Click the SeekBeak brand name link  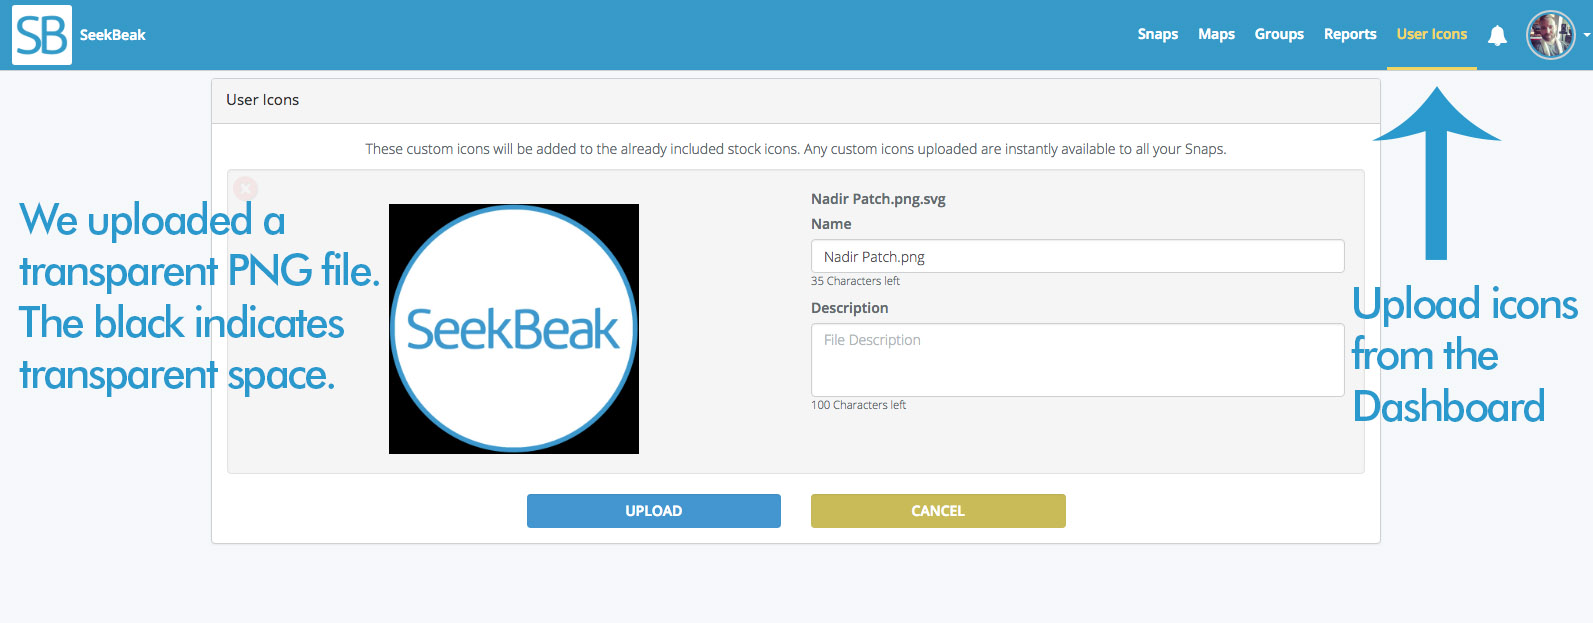[x=113, y=35]
